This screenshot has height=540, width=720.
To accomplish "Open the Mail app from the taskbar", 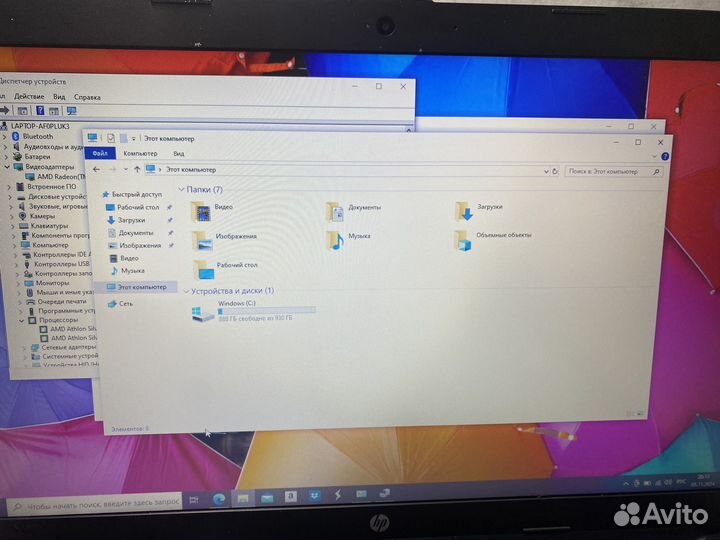I will tap(267, 498).
